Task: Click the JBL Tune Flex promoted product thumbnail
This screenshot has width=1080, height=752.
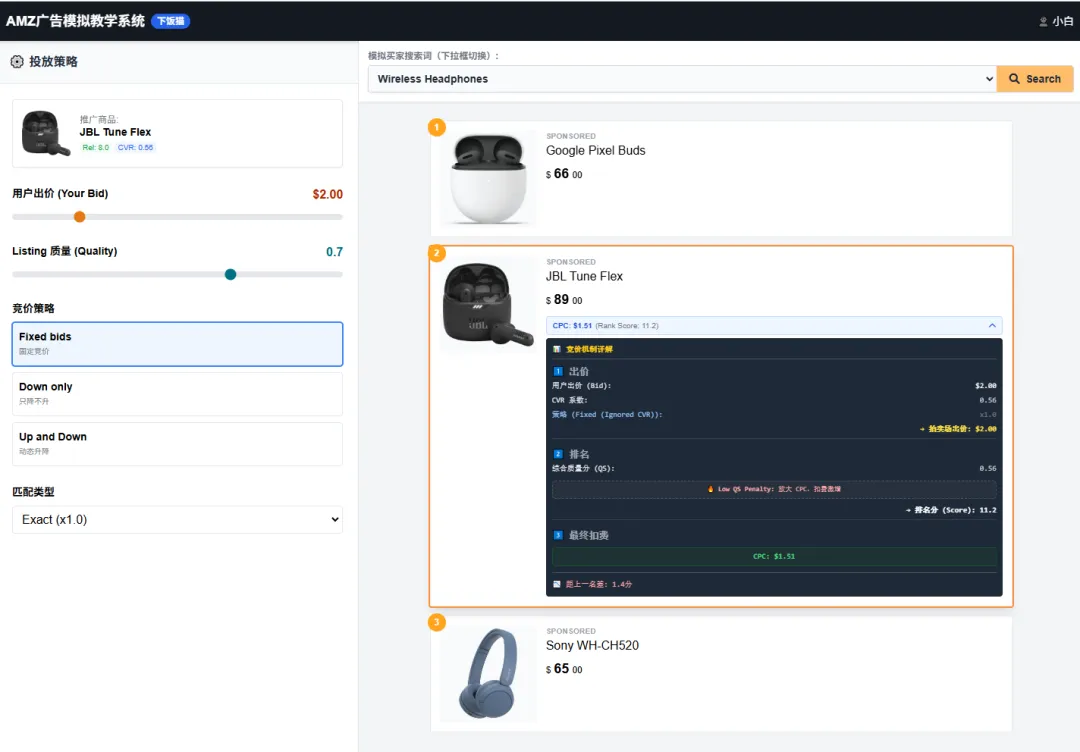Action: click(x=46, y=133)
